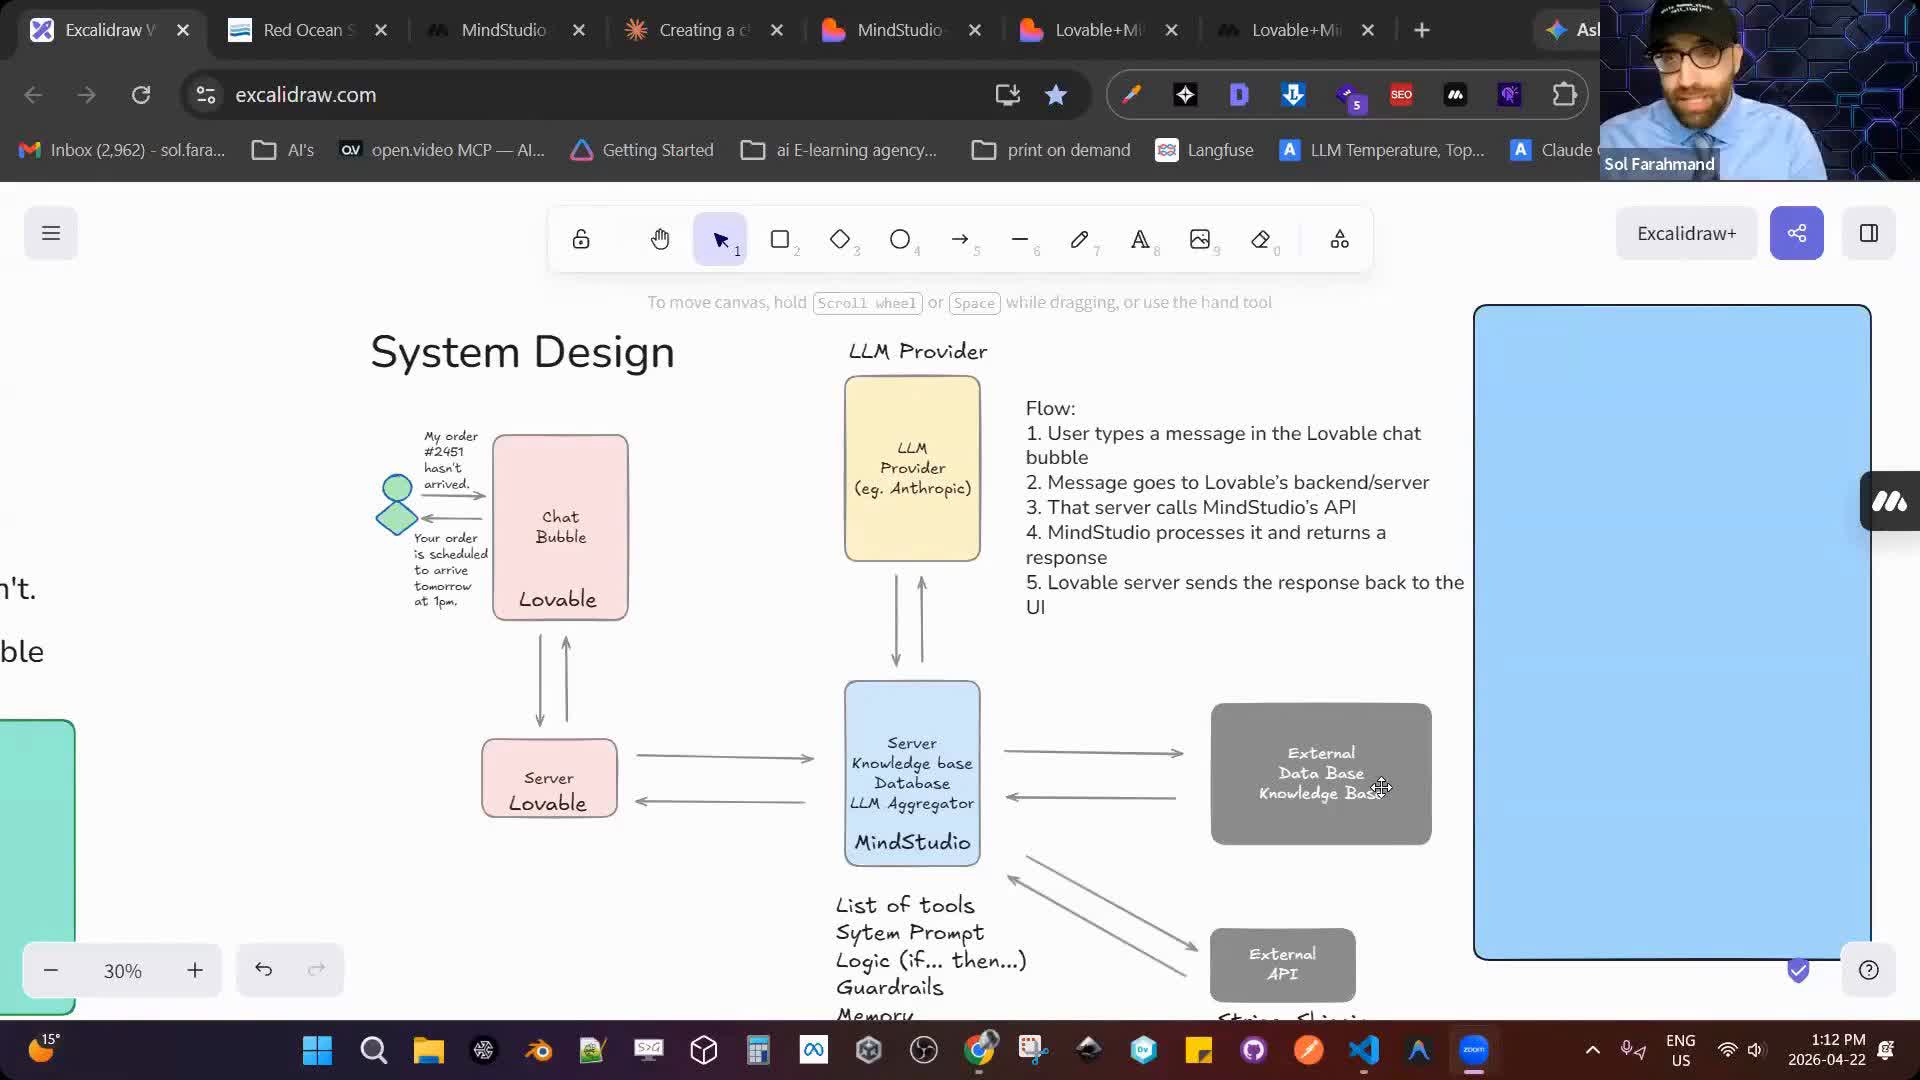Pick the Diamond shape tool
Screen dimensions: 1920x1080
(840, 239)
